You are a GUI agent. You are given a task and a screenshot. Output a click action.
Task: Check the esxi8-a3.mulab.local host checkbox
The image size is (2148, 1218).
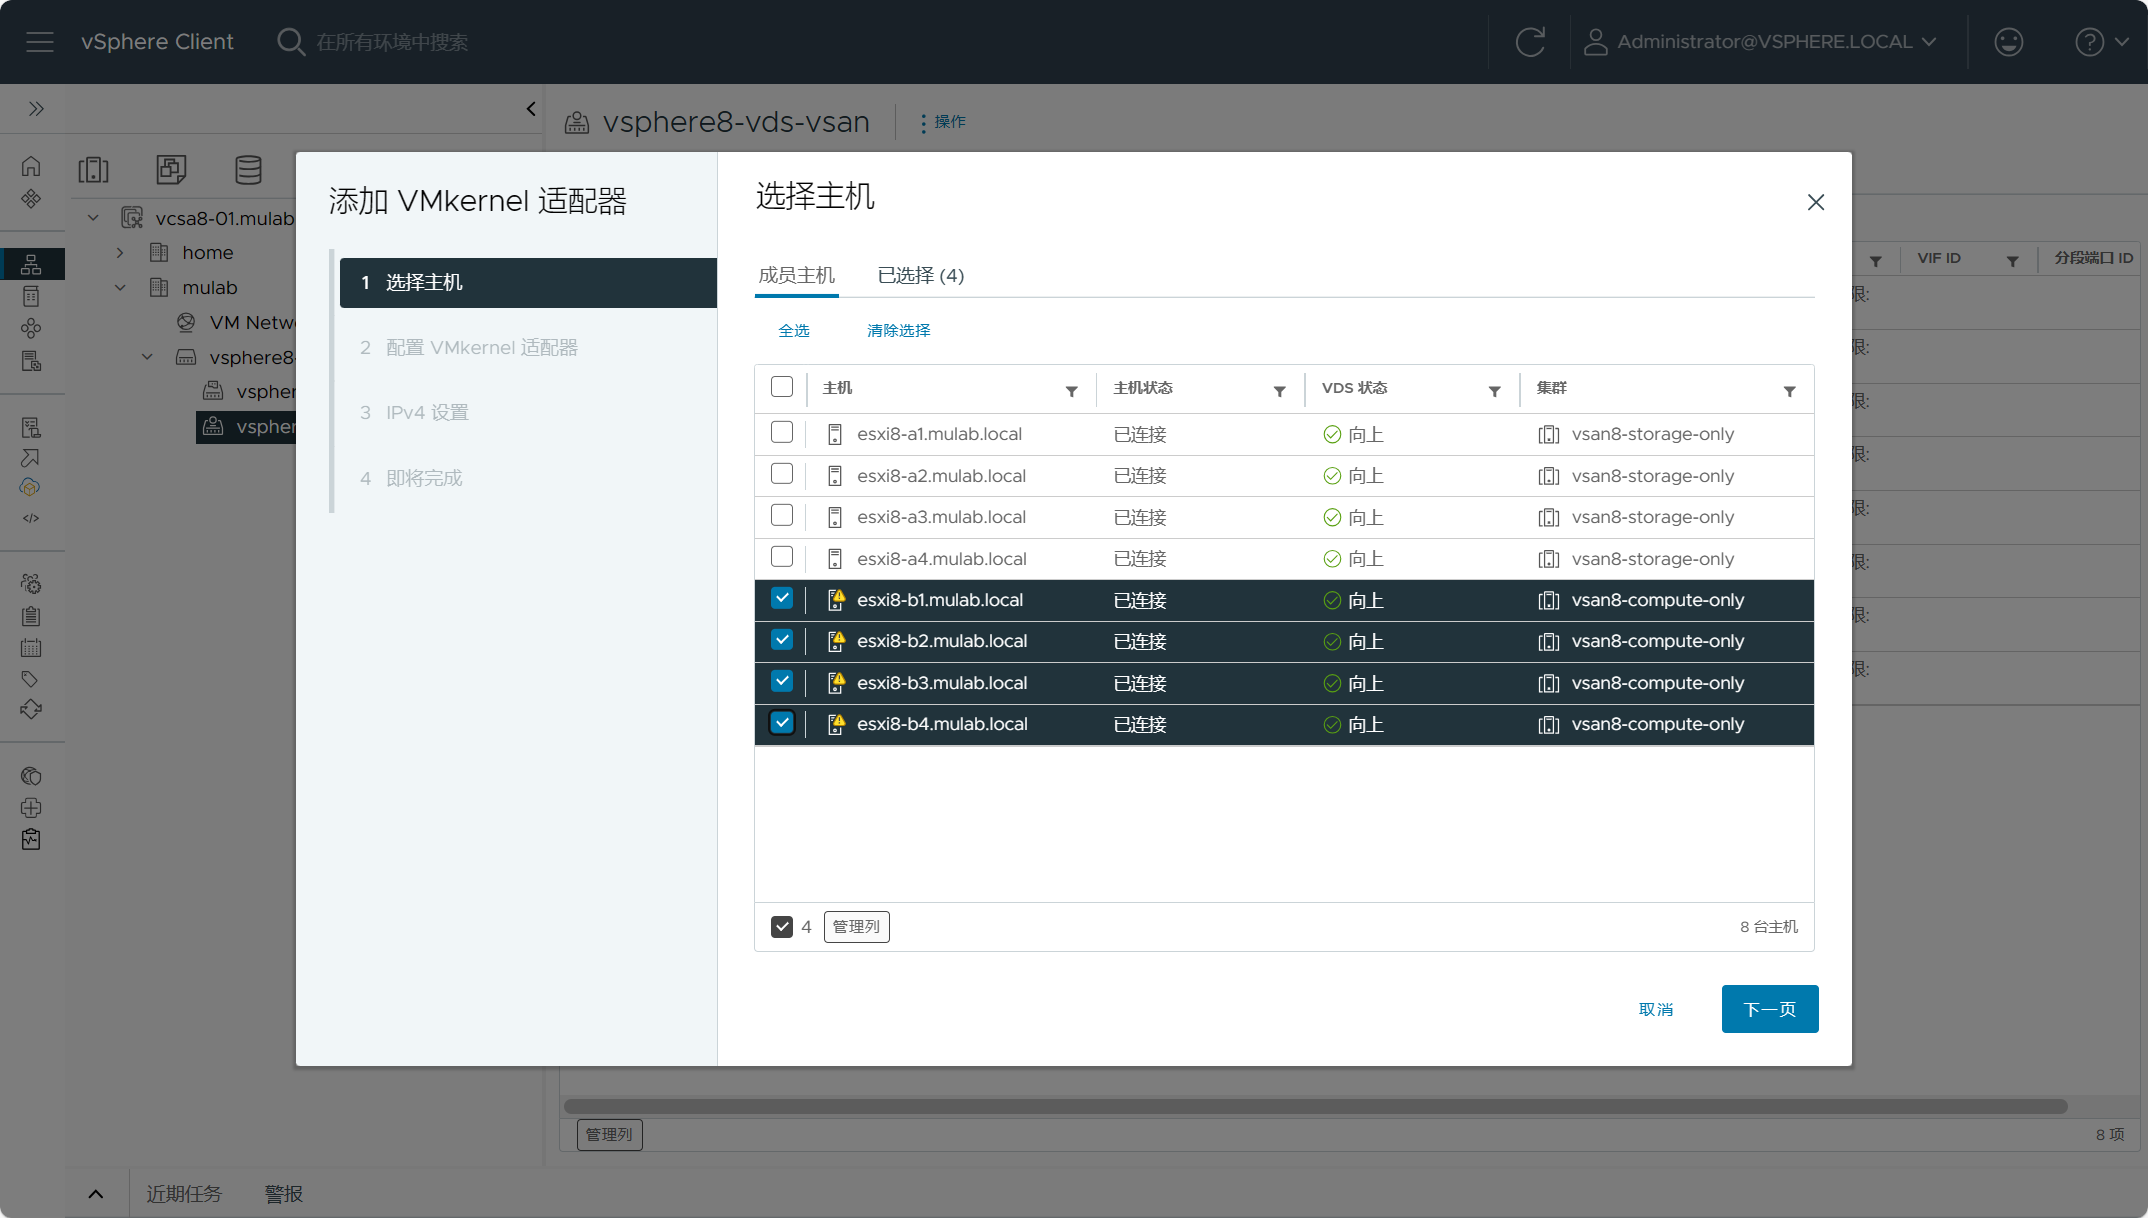point(782,515)
